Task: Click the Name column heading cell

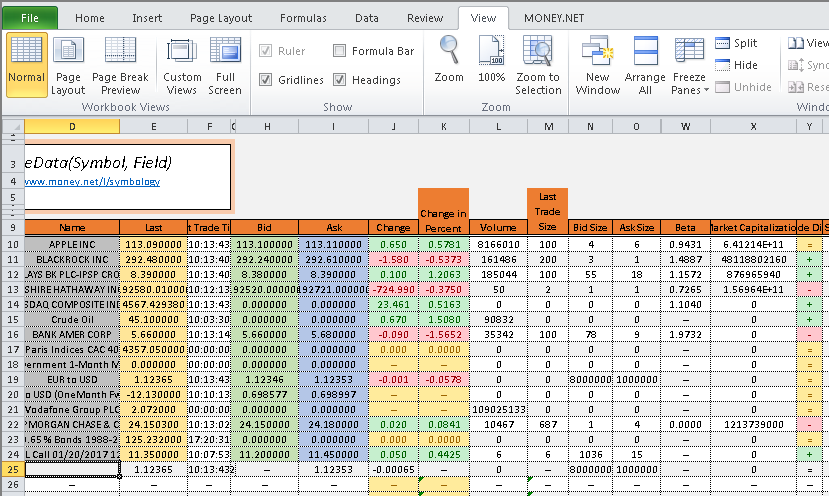Action: tap(72, 227)
